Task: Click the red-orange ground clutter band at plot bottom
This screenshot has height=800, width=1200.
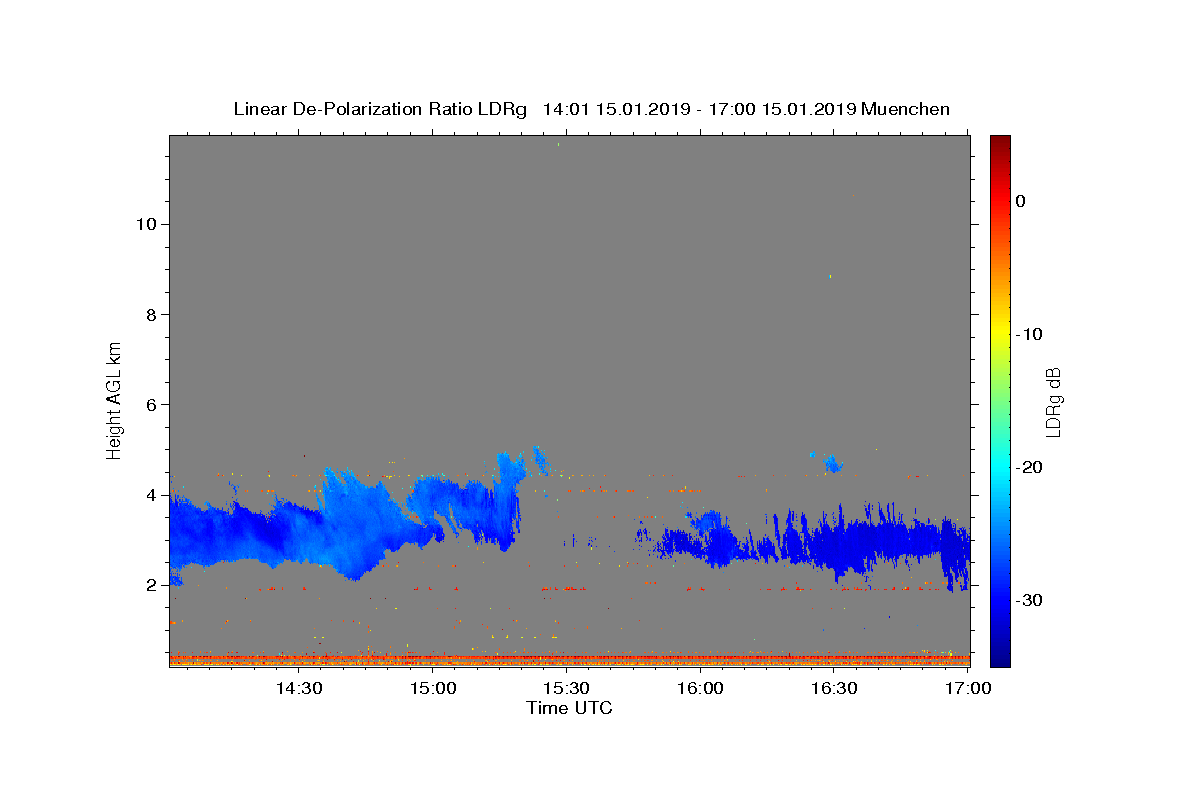Action: click(569, 659)
